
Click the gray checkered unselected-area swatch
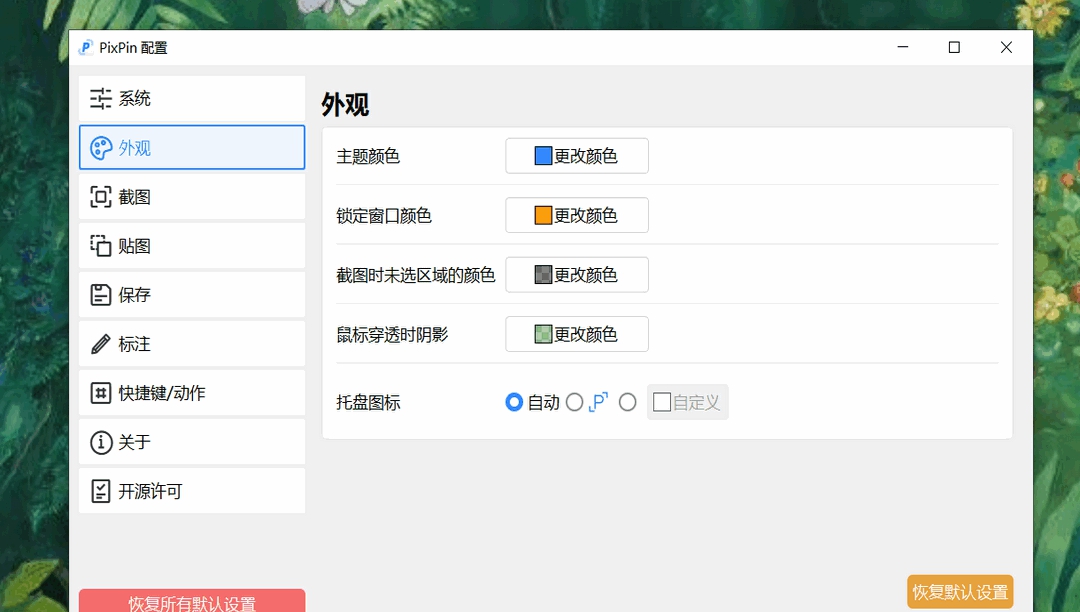[543, 275]
